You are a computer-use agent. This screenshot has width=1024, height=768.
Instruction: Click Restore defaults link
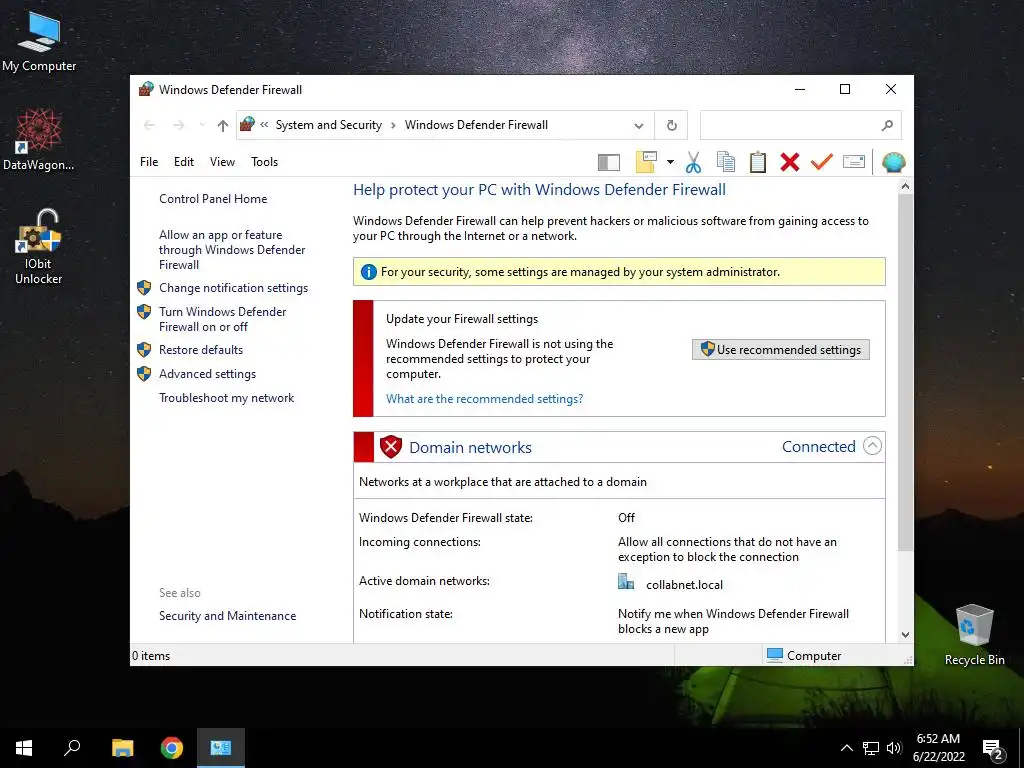200,350
